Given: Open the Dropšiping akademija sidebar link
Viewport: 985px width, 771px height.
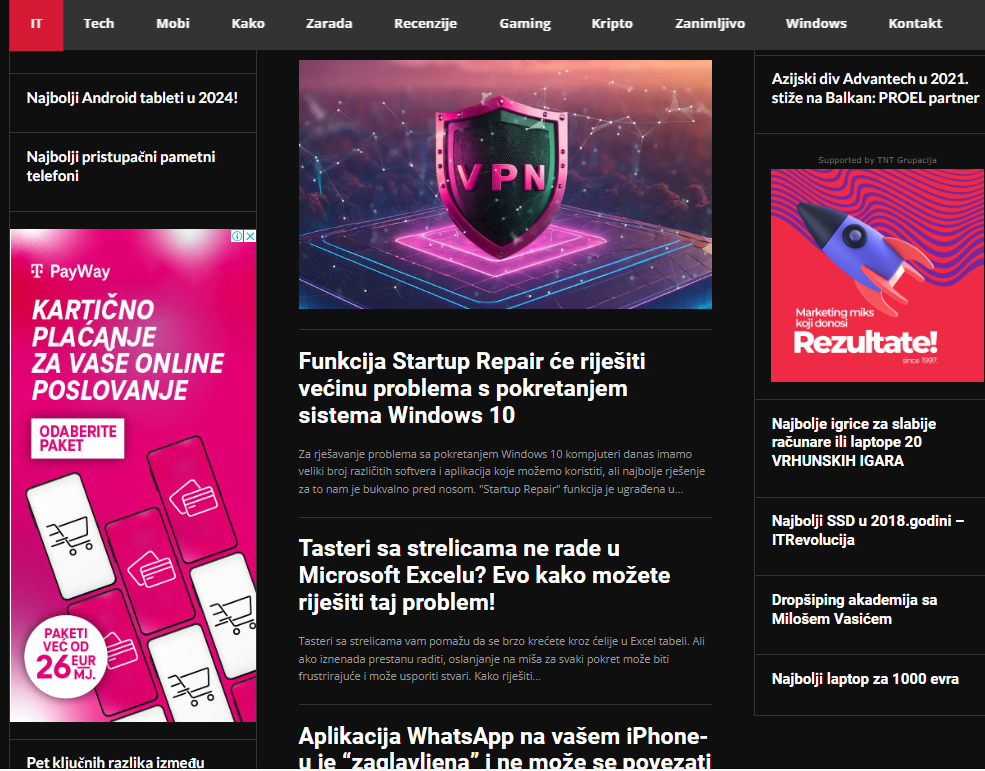Looking at the screenshot, I should (854, 609).
